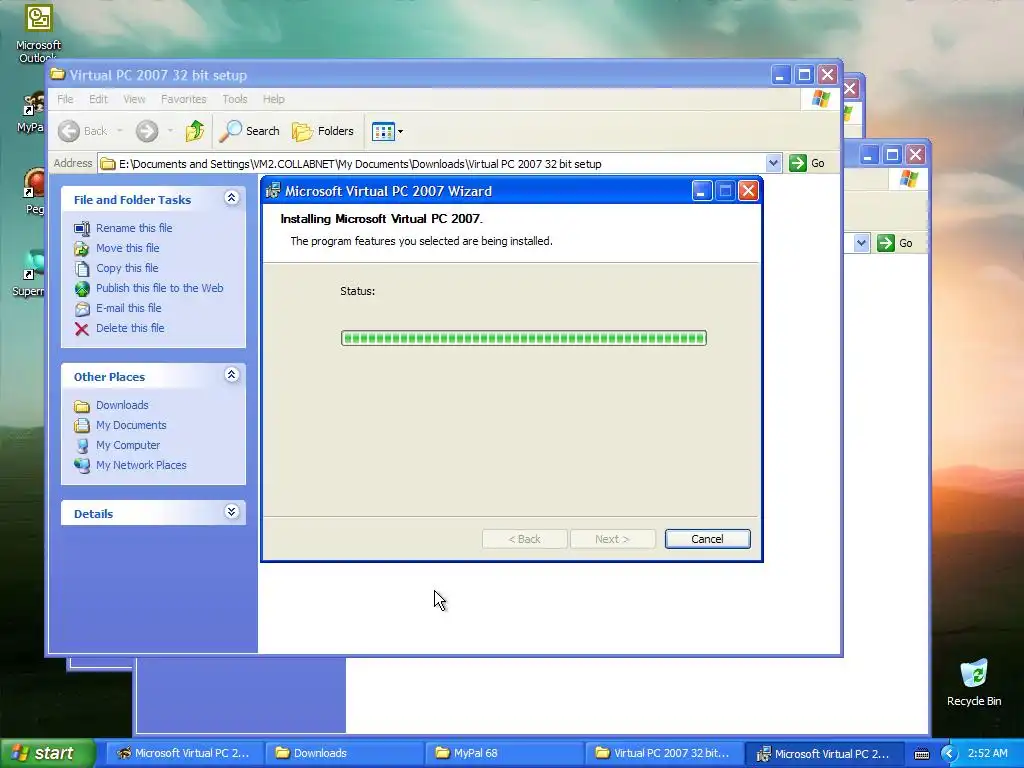Screen dimensions: 1024x768
Task: Click Go button in rear Explorer window
Action: click(x=895, y=243)
